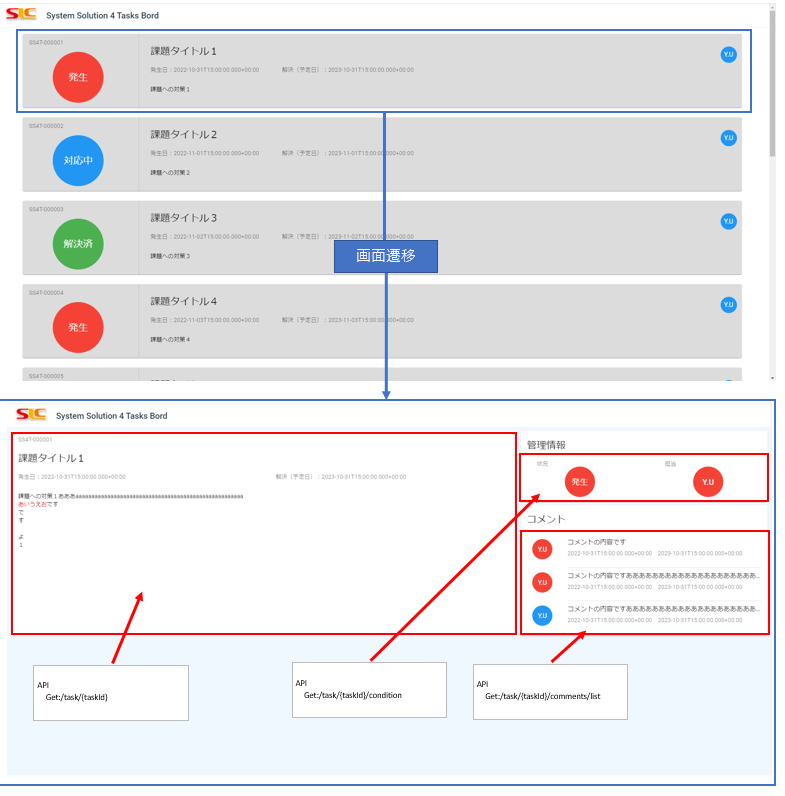This screenshot has height=796, width=785.
Task: Click the 担当 label under 管理情報
Action: 670,463
